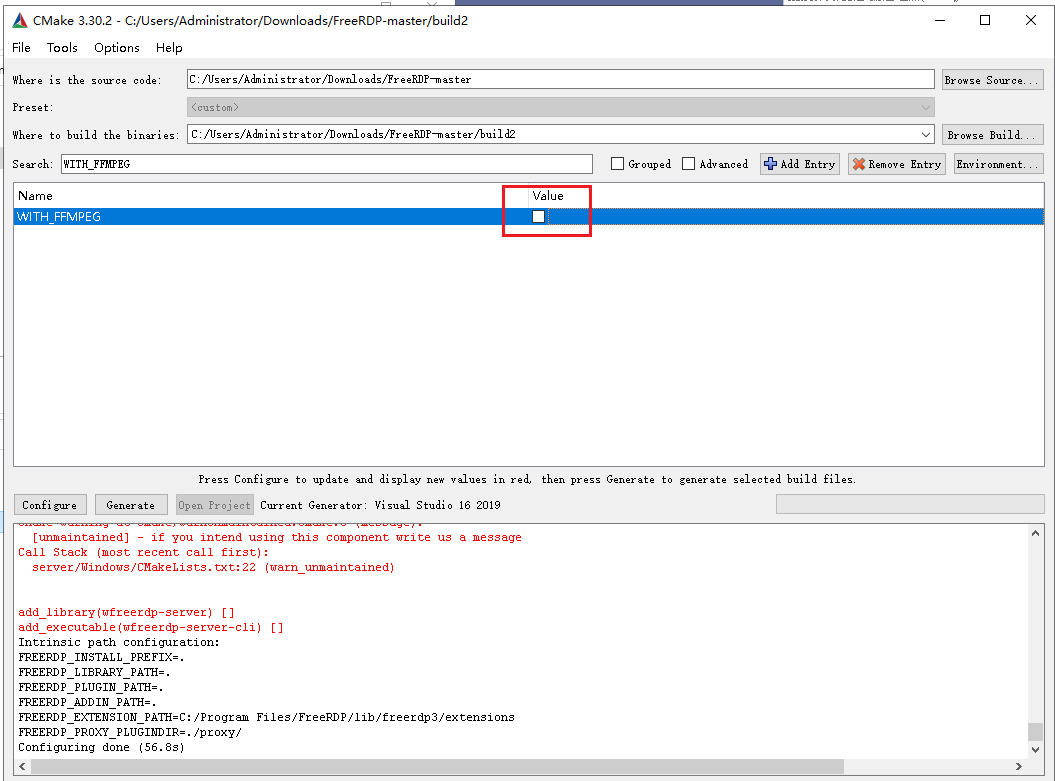Click the server/Windows/CMakeLists.txt:22 log line

pos(213,567)
